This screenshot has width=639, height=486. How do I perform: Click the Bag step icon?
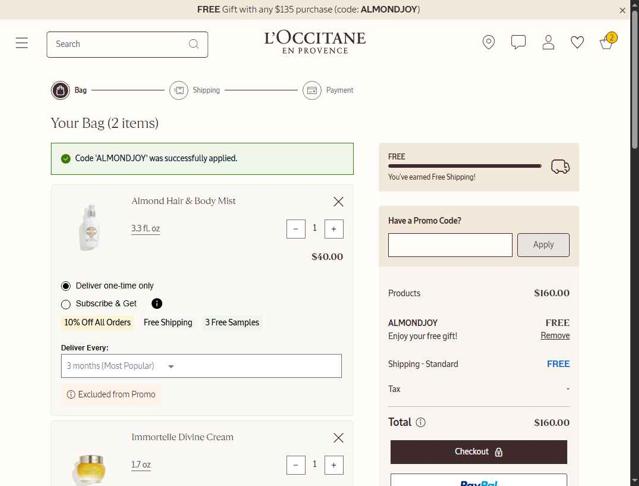click(x=60, y=90)
